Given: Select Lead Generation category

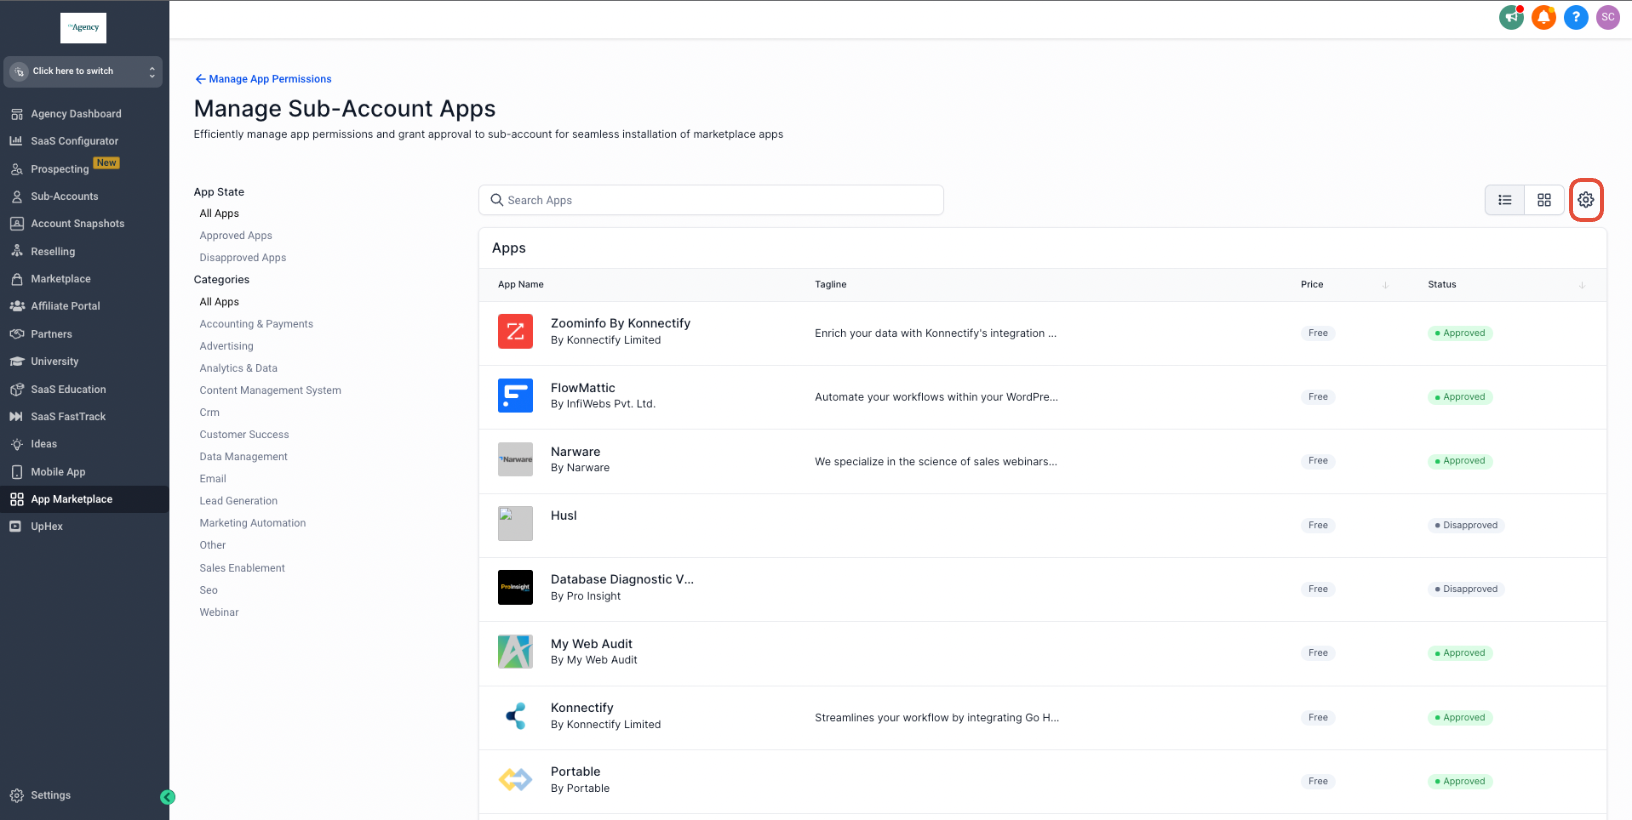Looking at the screenshot, I should click(x=238, y=501).
